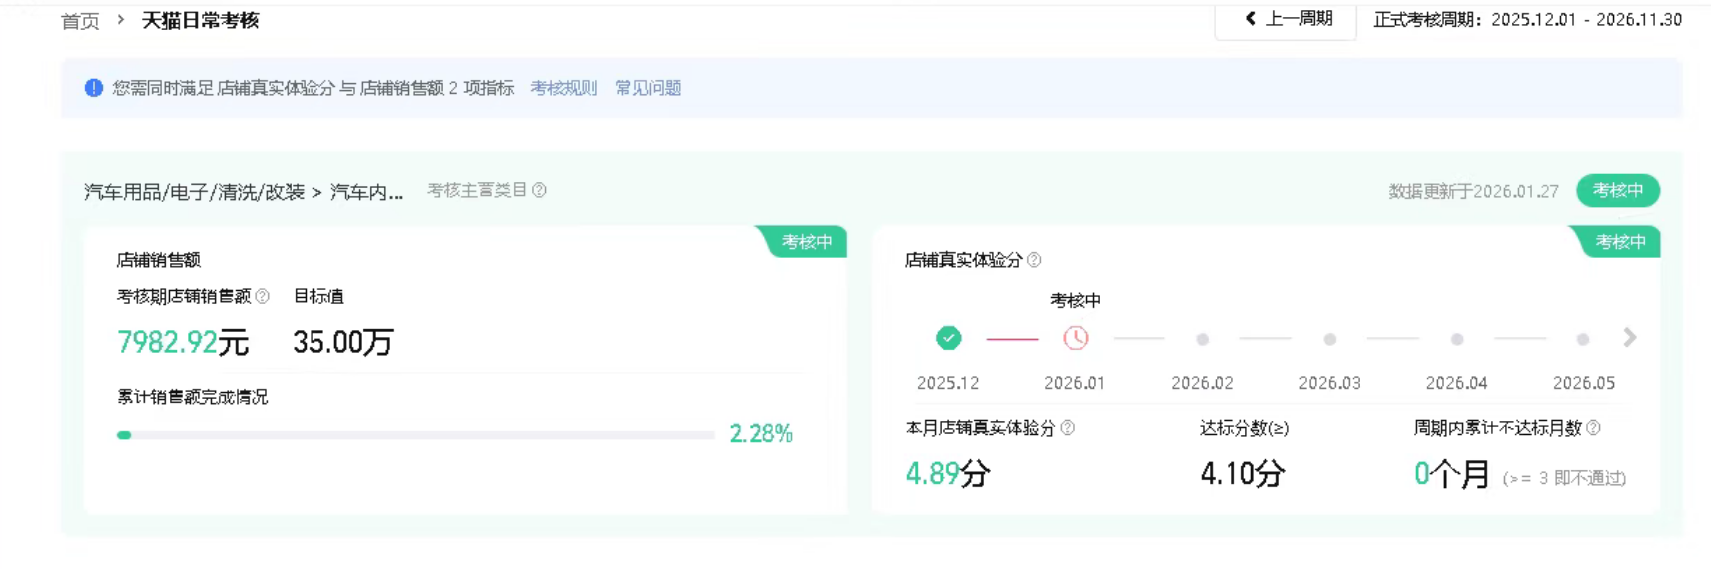
Task: Click the 累计销售额完成情况 progress bar
Action: (416, 435)
